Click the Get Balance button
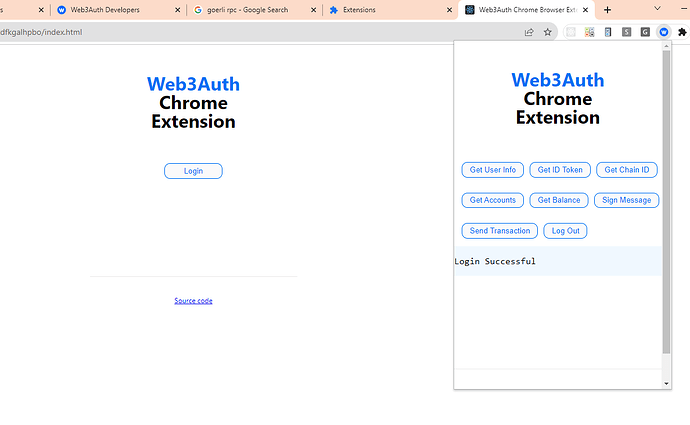690x425 pixels. [559, 200]
